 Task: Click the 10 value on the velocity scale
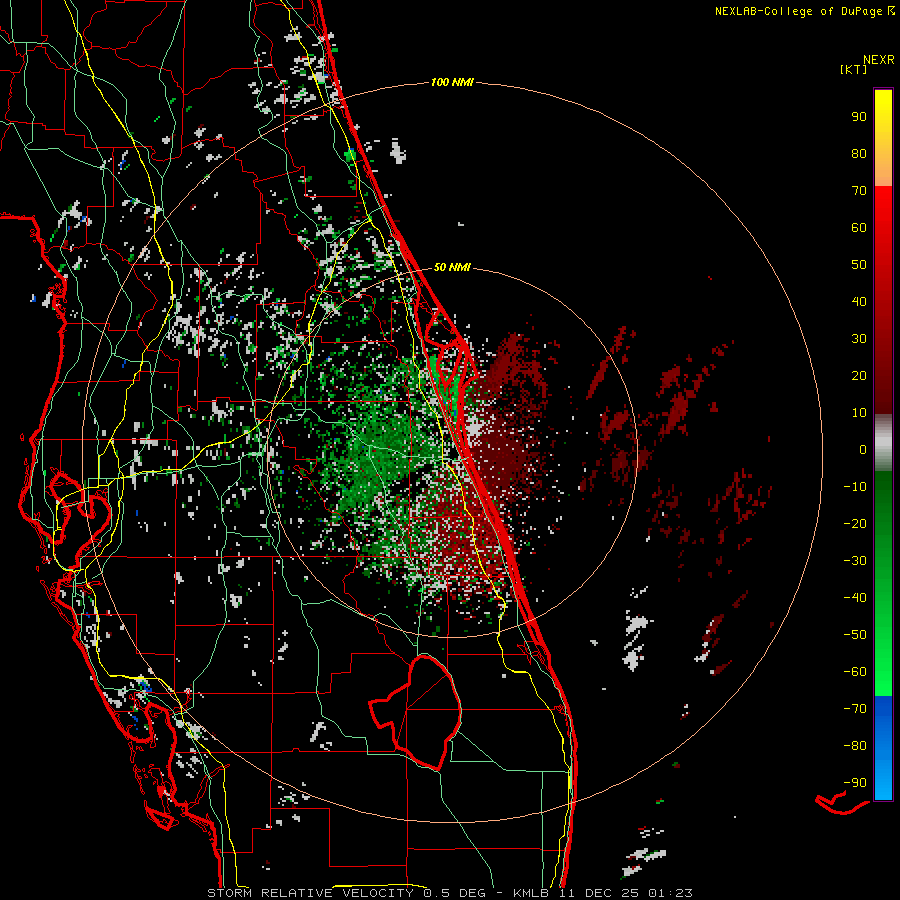click(859, 413)
